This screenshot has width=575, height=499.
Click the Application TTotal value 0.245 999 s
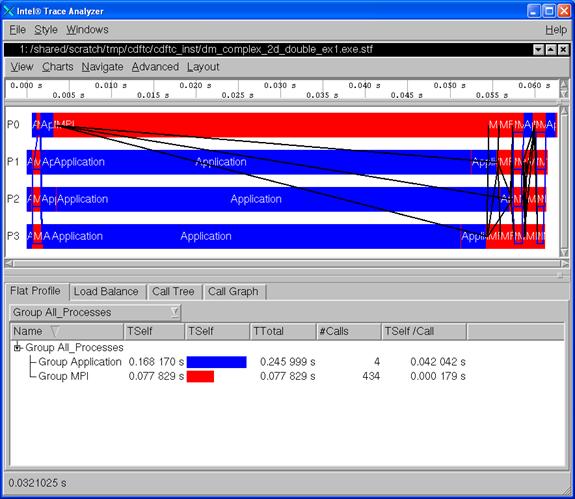[288, 362]
